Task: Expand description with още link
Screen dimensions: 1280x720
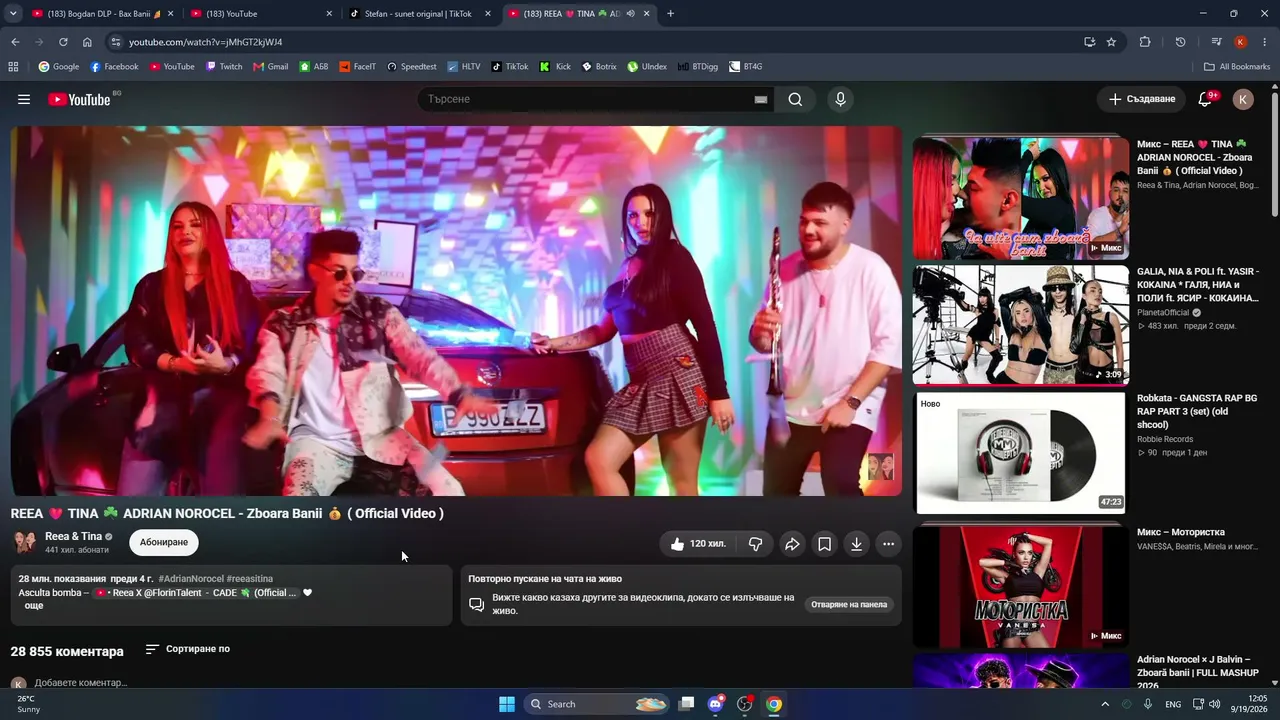Action: [x=33, y=606]
